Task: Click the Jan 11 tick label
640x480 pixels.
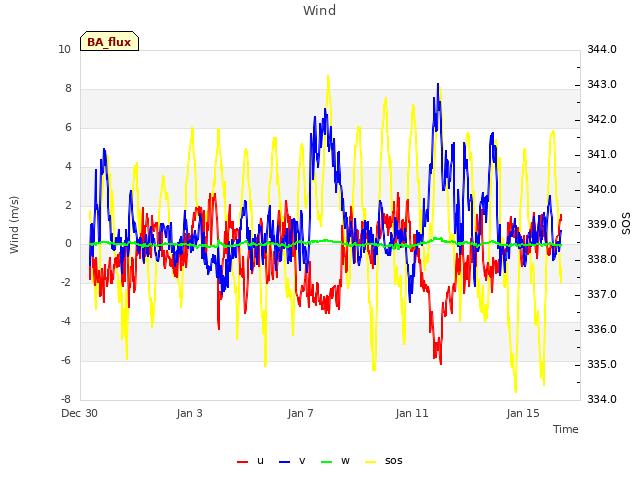Action: coord(412,413)
